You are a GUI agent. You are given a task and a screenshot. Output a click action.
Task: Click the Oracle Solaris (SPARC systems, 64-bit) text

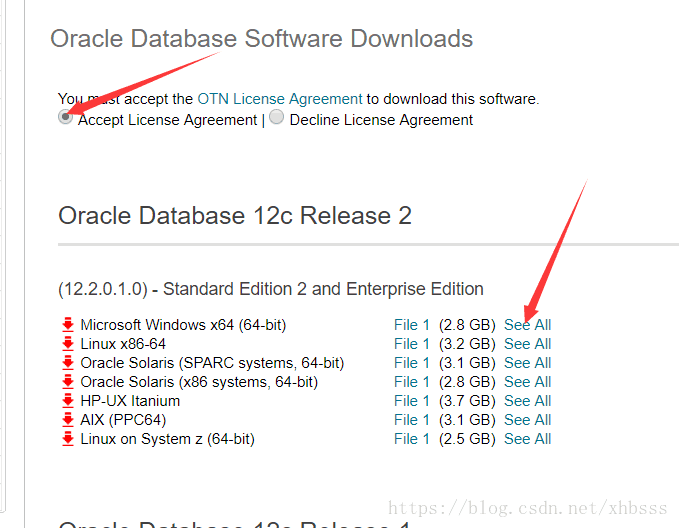tap(212, 363)
